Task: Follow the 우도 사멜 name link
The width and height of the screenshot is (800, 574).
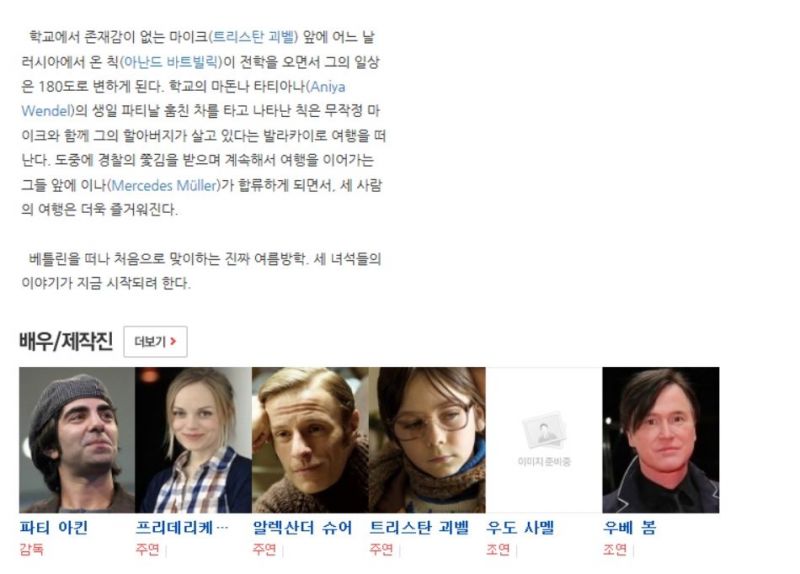Action: (520, 527)
